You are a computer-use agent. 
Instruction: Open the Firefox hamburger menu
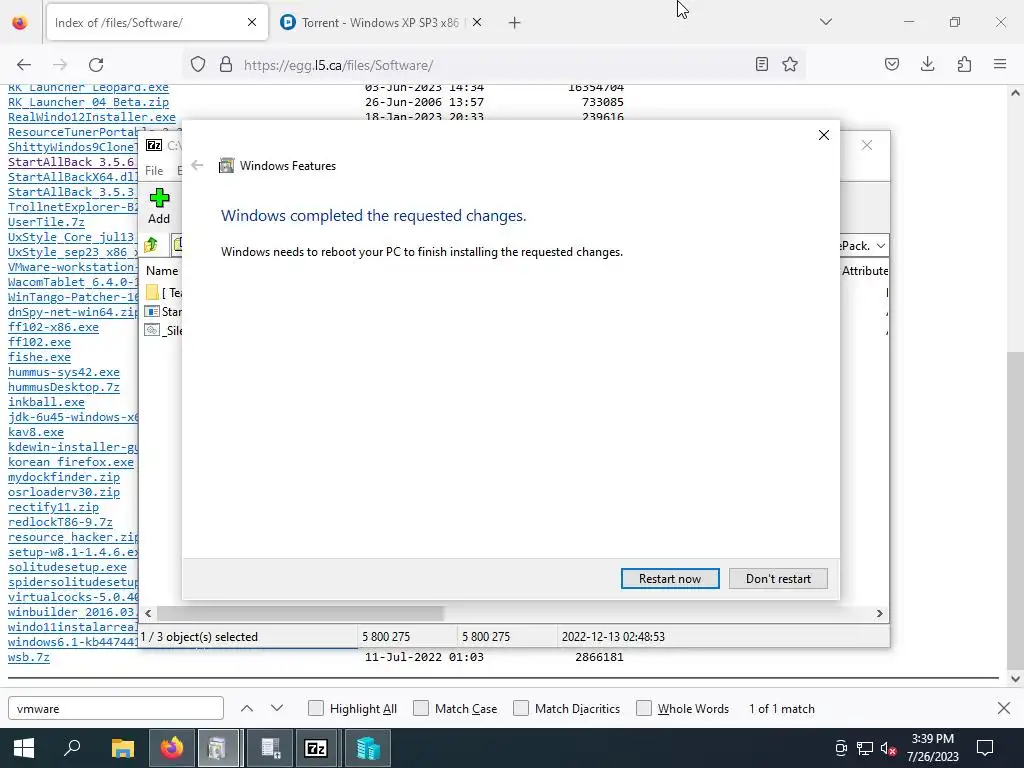[1000, 64]
